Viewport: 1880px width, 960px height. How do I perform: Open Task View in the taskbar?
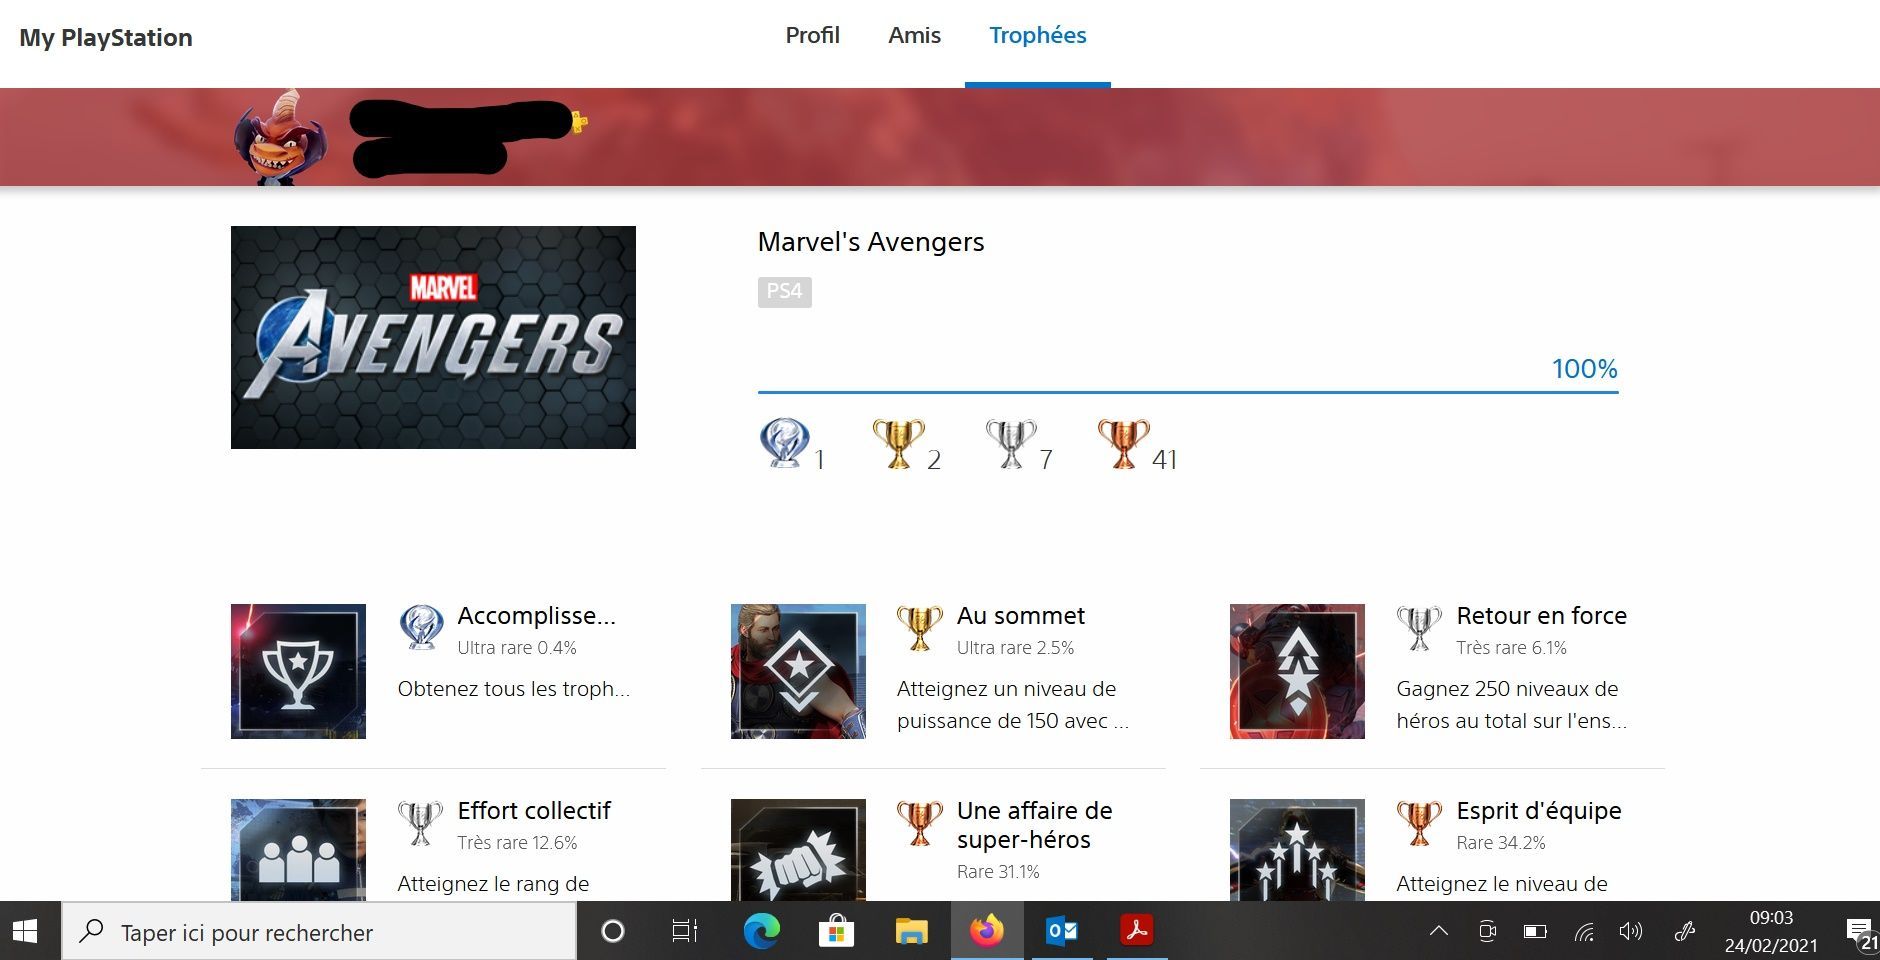(x=685, y=931)
